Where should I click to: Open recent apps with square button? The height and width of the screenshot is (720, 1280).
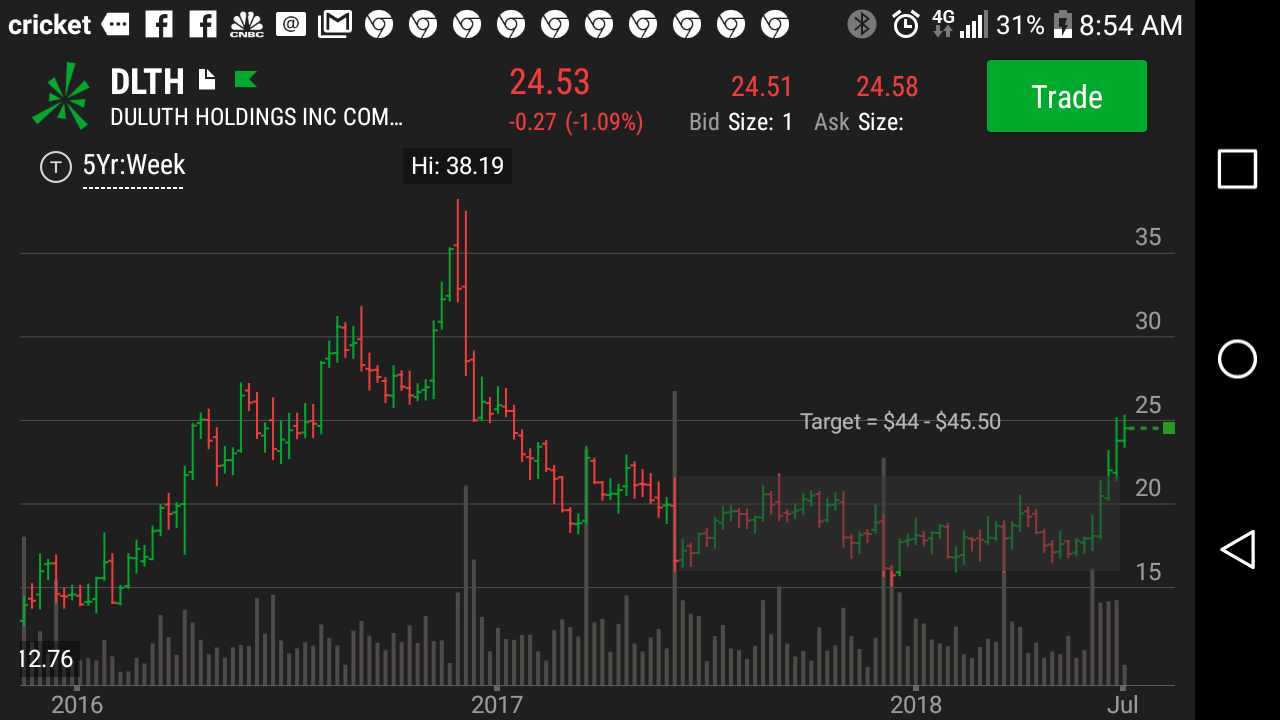(1237, 169)
